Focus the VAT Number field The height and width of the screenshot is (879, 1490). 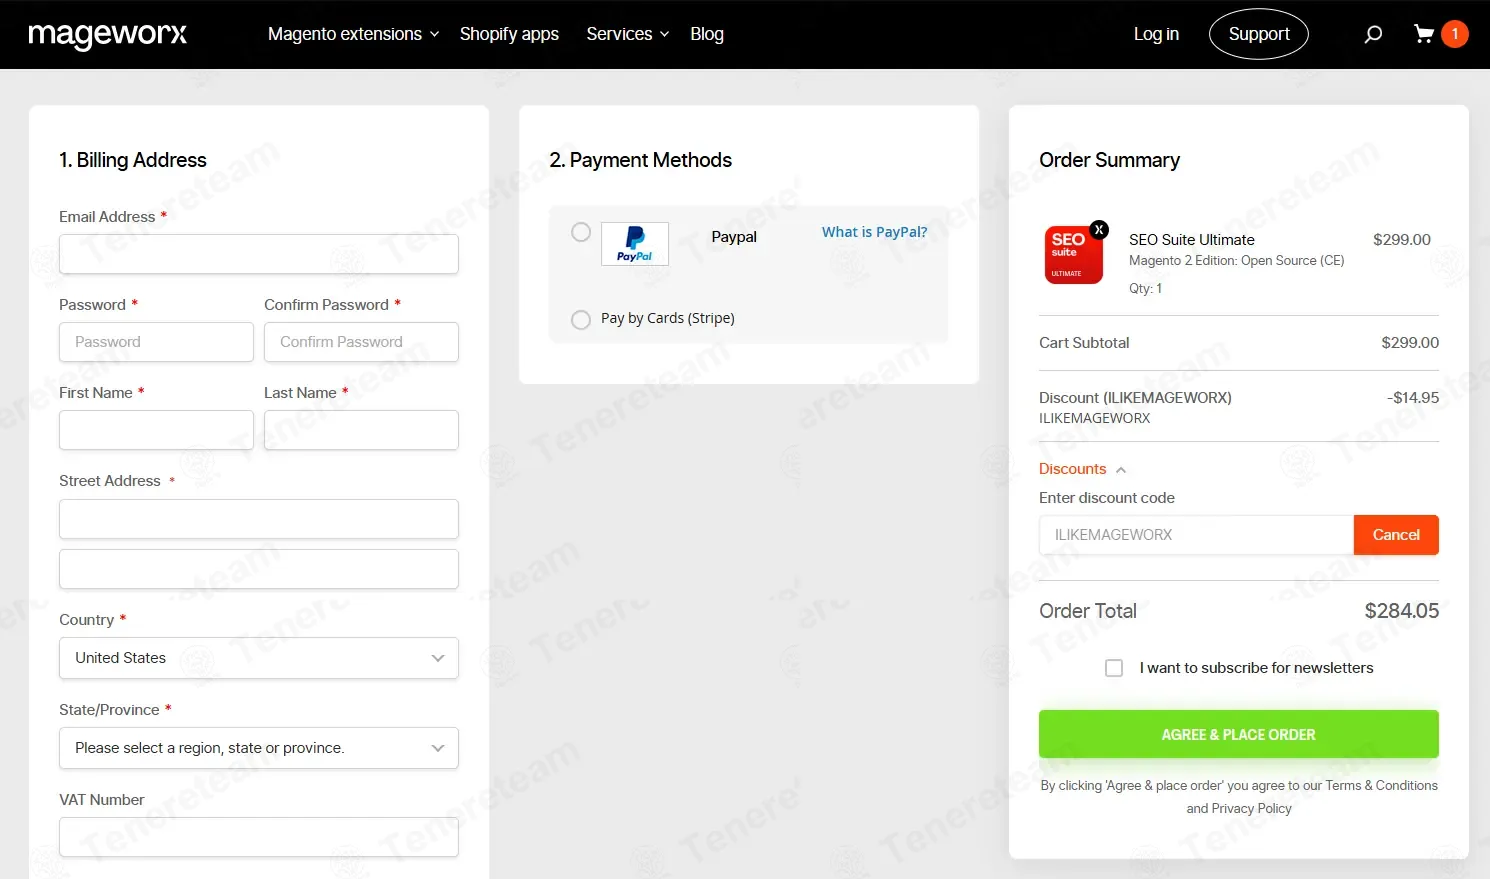point(259,837)
